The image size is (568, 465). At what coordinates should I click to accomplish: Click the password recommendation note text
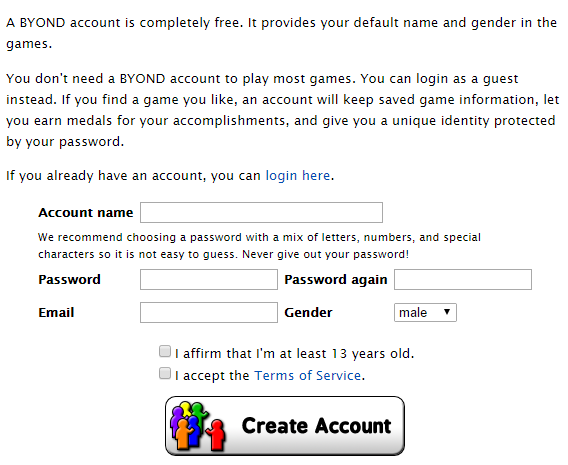259,246
